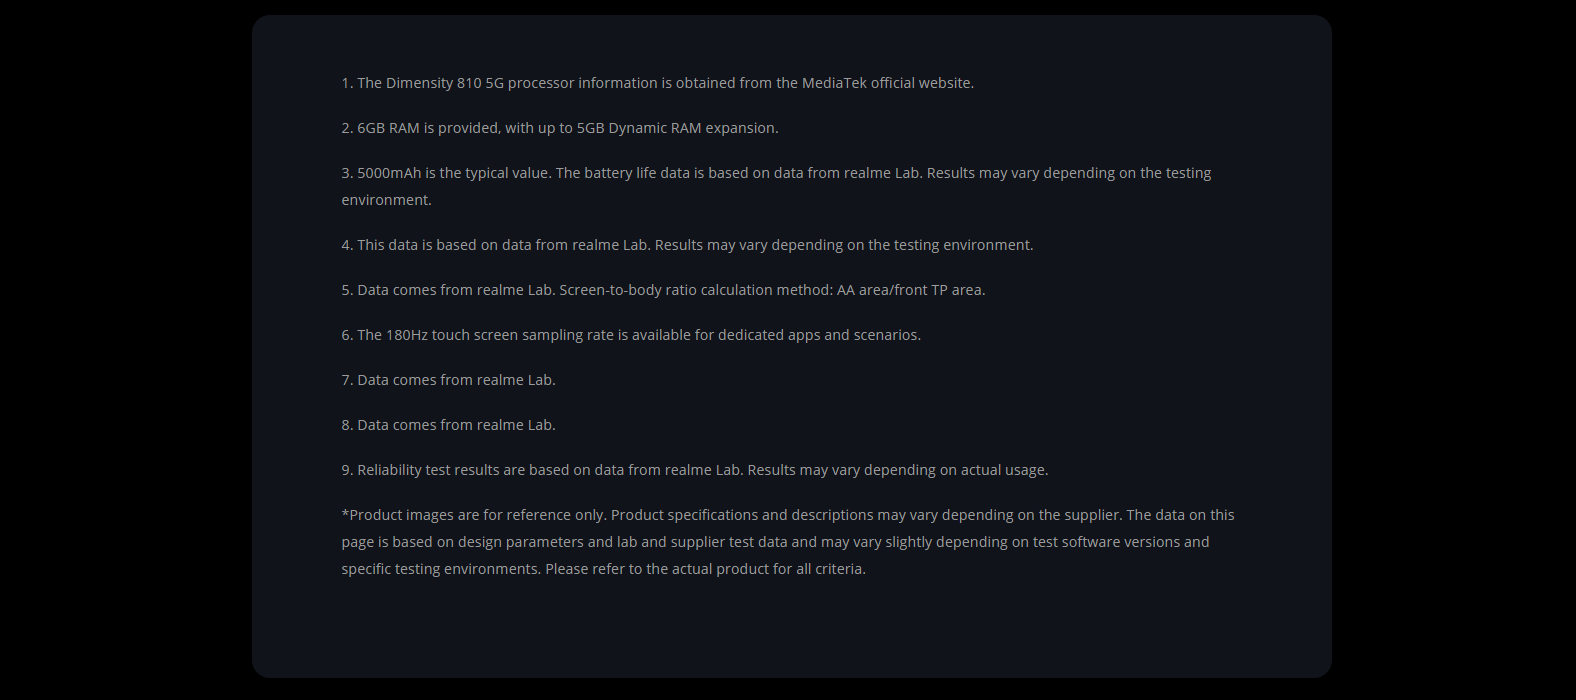Image resolution: width=1576 pixels, height=700 pixels.
Task: Click 'Results may vary depending on actual usage' text
Action: [898, 470]
